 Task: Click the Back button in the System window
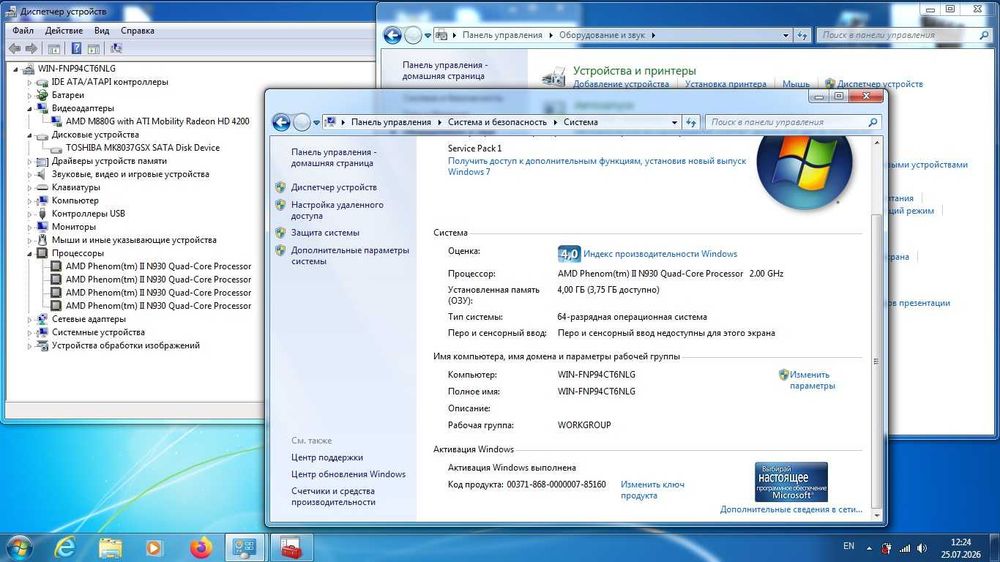tap(281, 122)
